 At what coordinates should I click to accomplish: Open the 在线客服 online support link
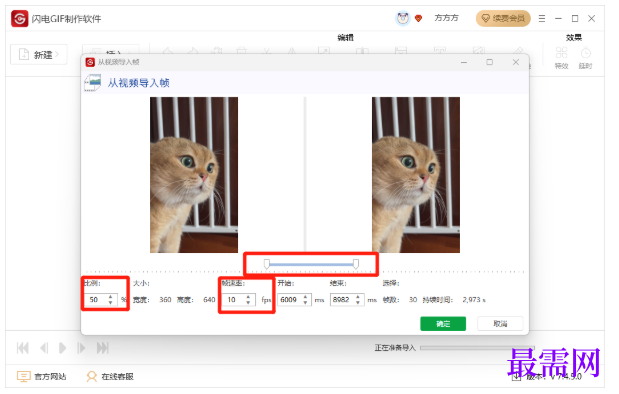(110, 377)
